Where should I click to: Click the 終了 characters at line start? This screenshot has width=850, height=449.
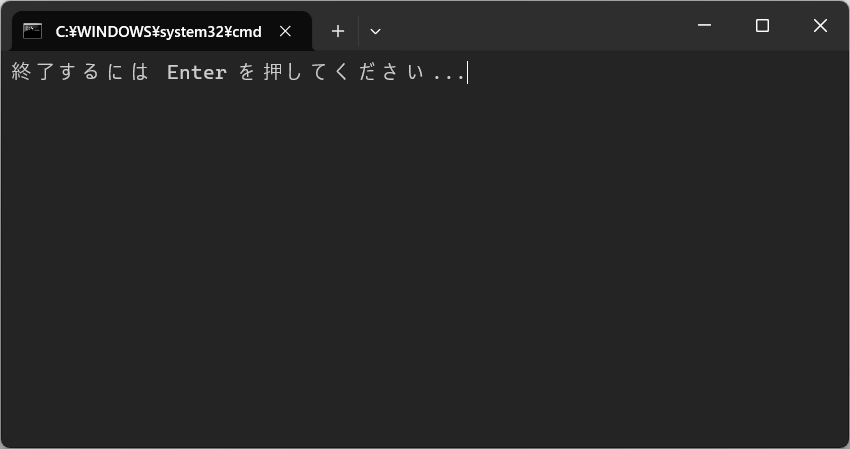[x=32, y=72]
